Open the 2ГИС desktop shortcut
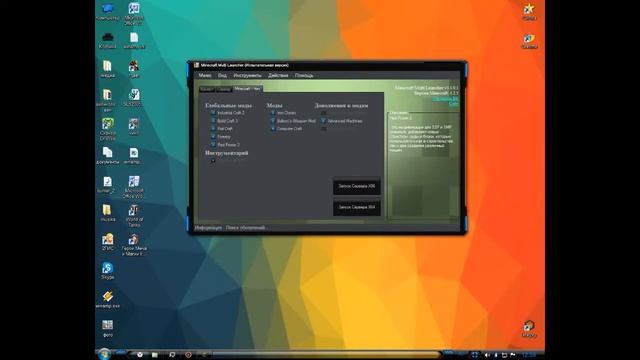640x360 pixels. tap(107, 242)
